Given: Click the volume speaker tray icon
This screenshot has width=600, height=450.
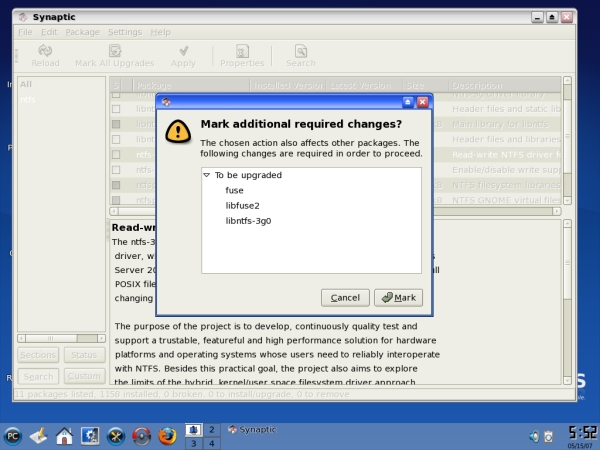Looking at the screenshot, I should coord(534,436).
